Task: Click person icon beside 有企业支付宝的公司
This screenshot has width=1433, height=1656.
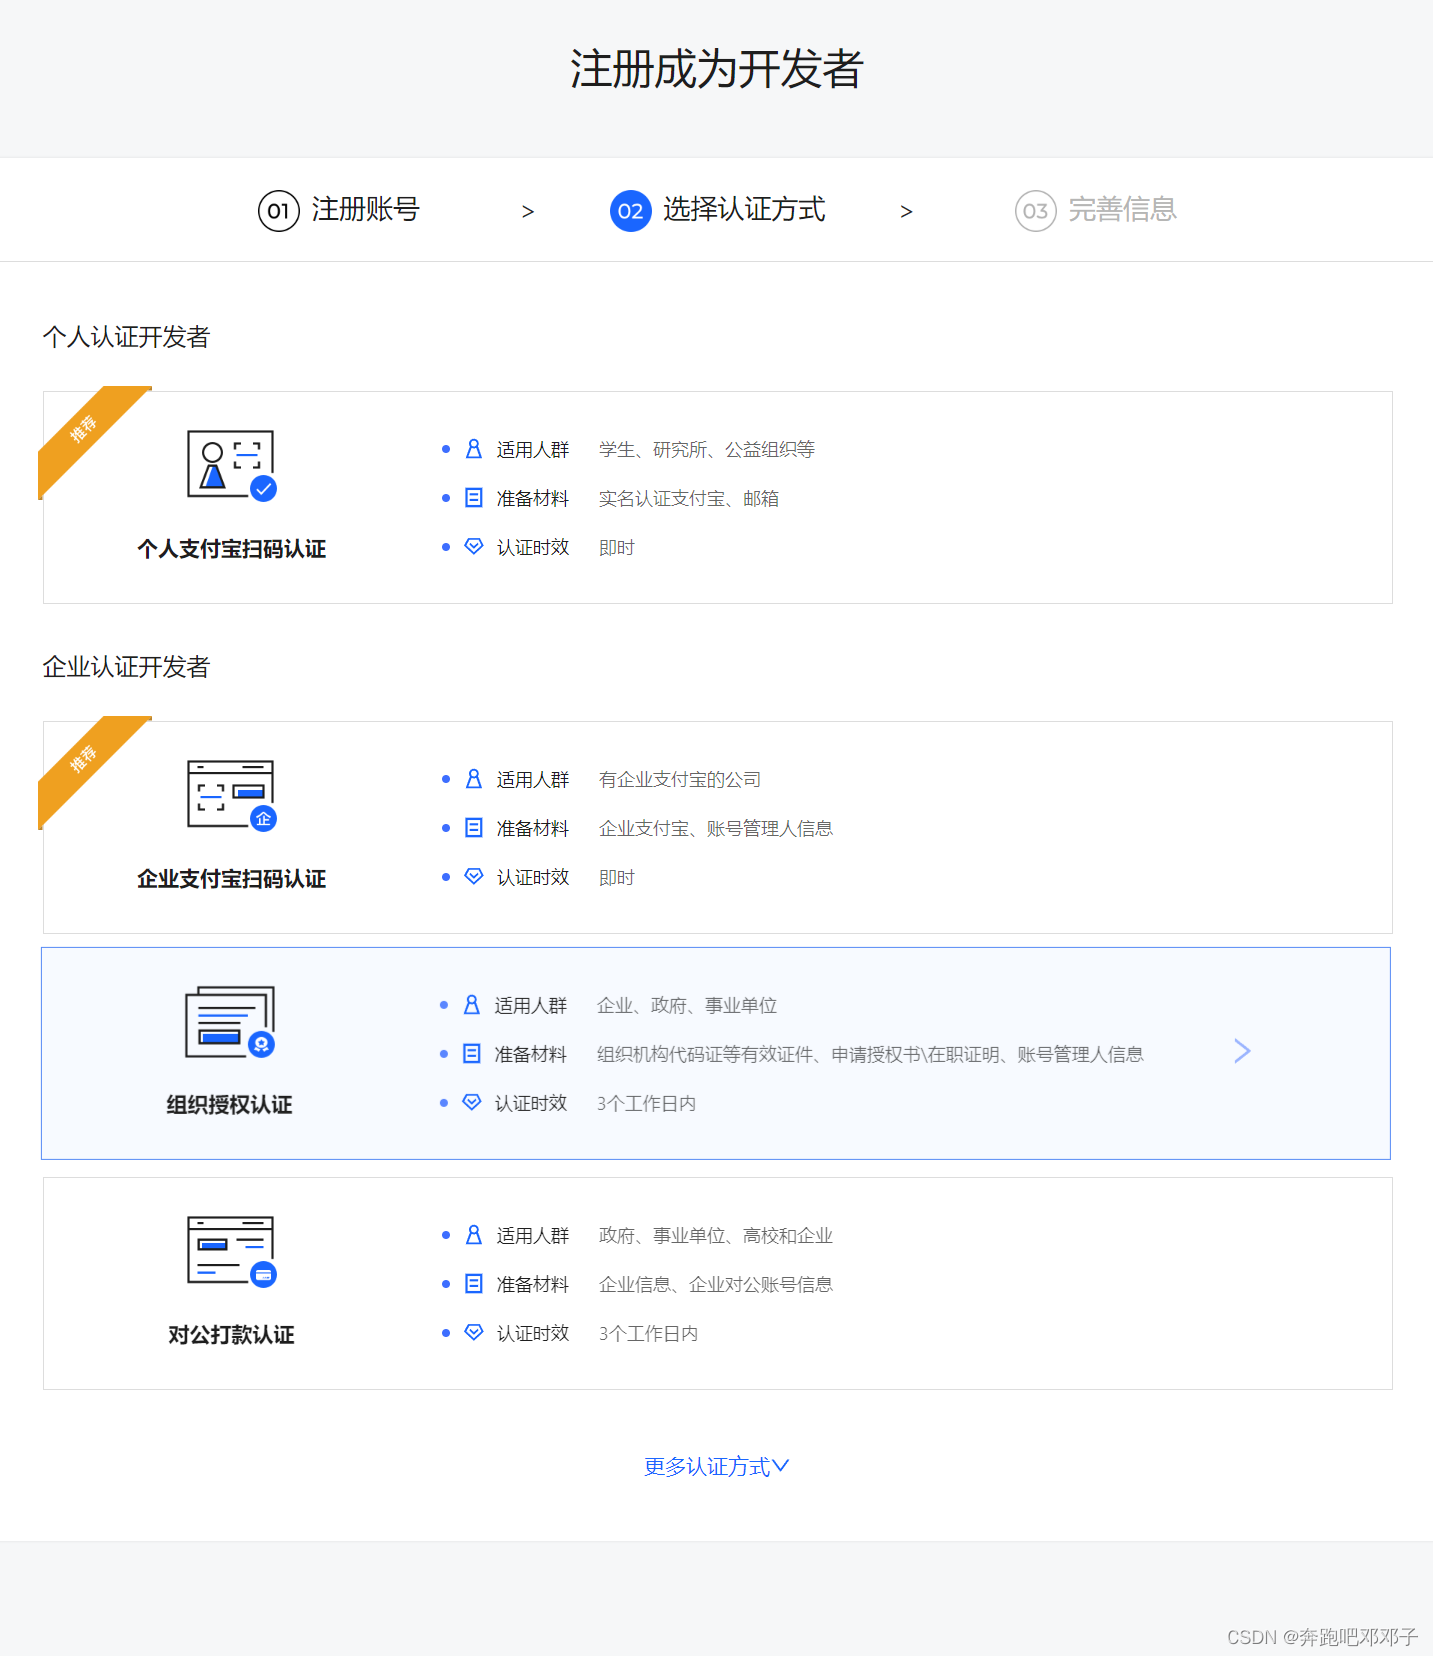Action: [x=474, y=779]
